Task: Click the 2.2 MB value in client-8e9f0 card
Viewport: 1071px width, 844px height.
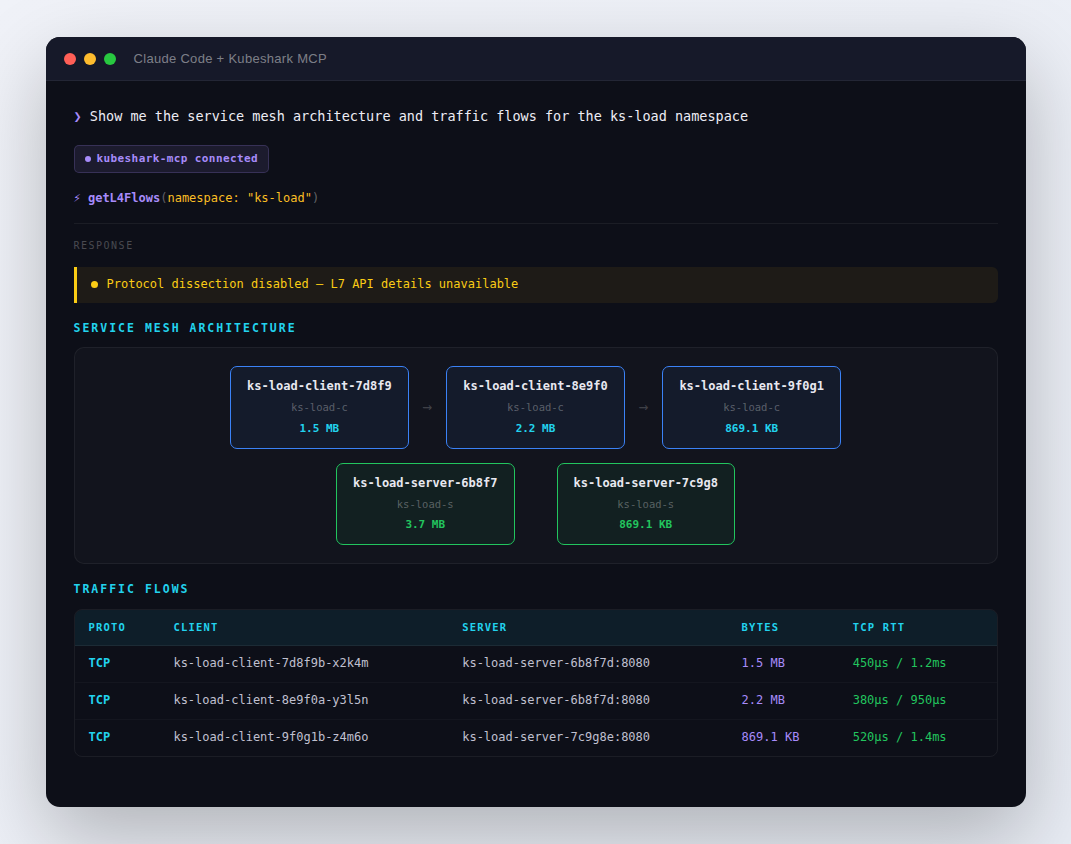Action: coord(536,428)
